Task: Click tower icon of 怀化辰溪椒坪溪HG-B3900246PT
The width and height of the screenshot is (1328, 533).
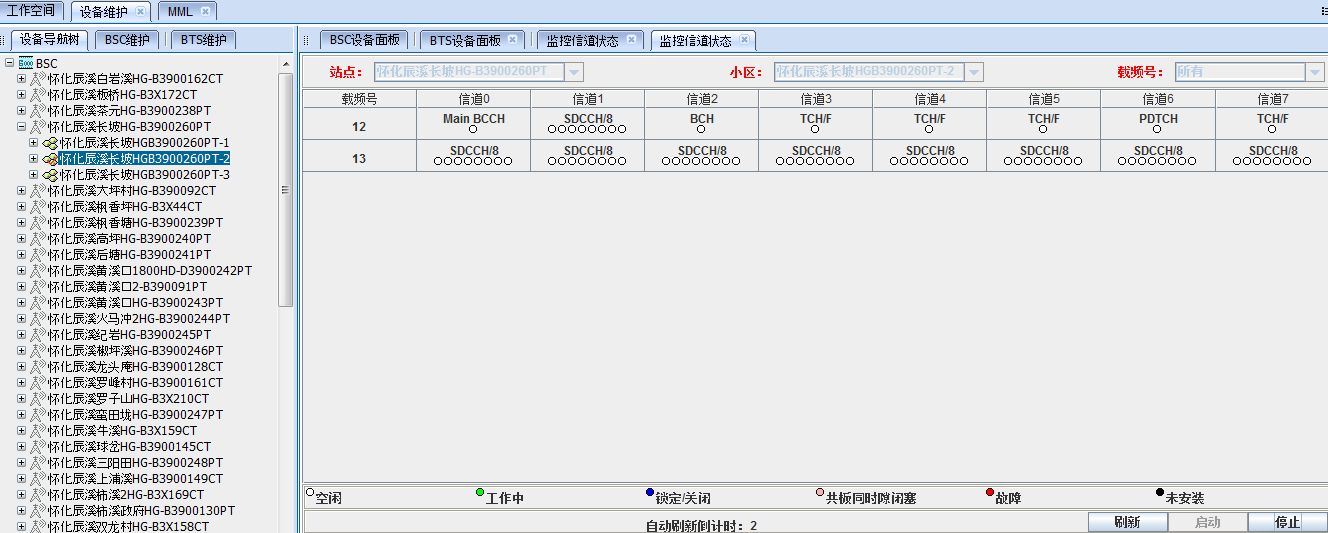Action: [39, 351]
